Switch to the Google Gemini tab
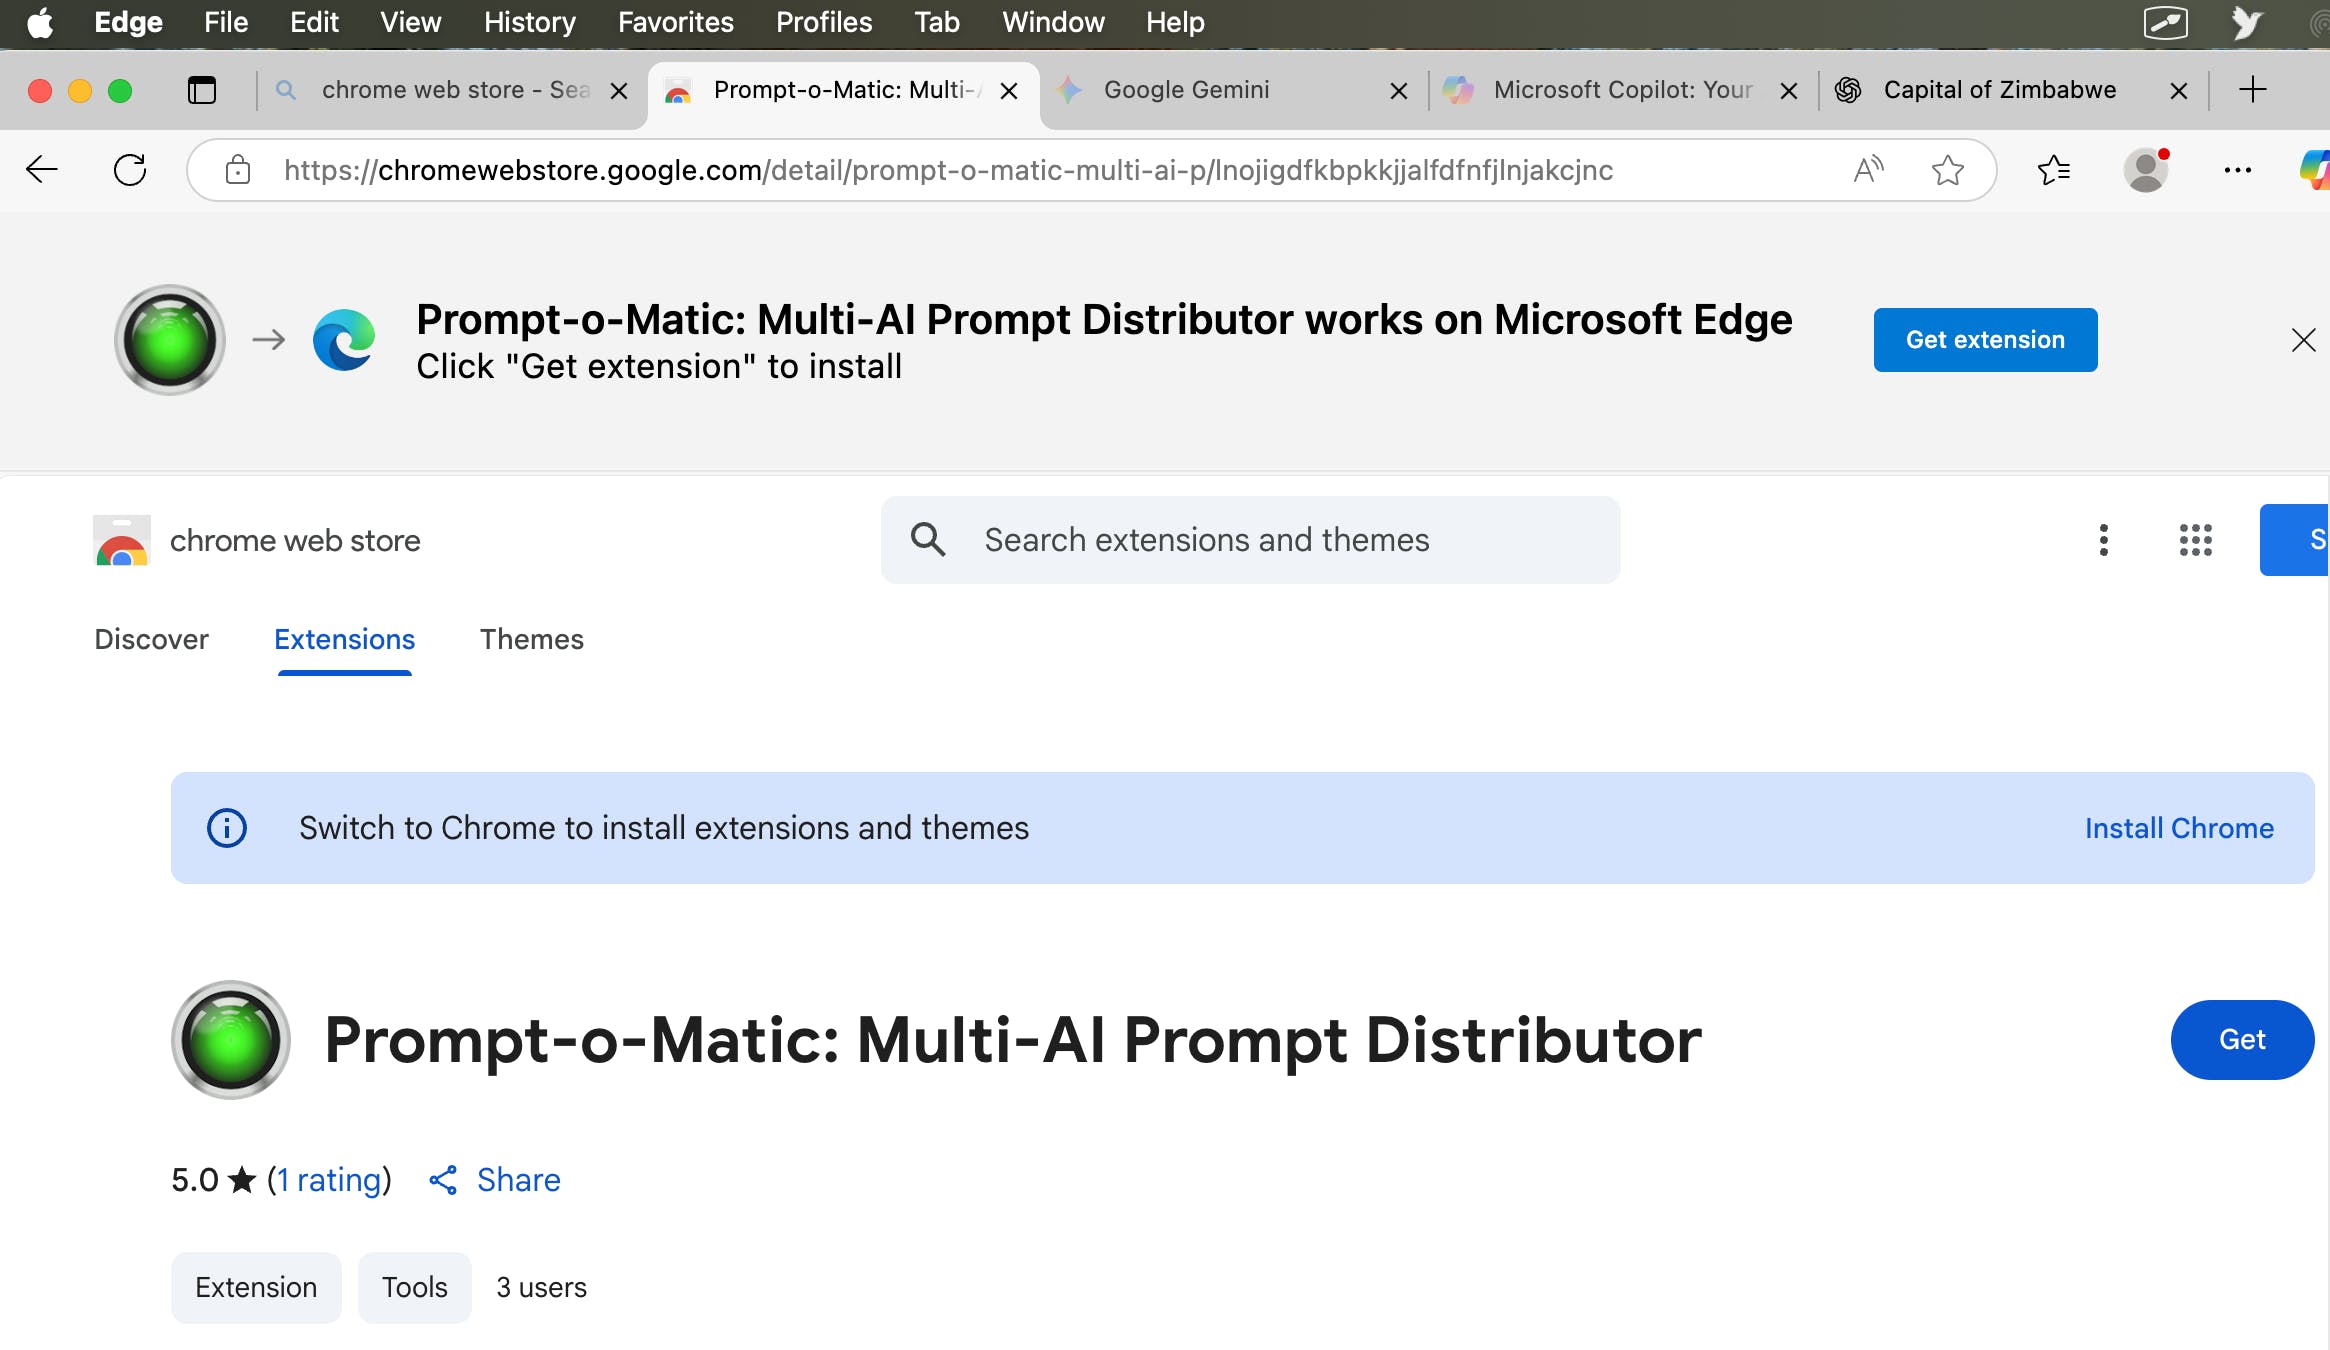Screen dimensions: 2330x1350 [x=1186, y=90]
